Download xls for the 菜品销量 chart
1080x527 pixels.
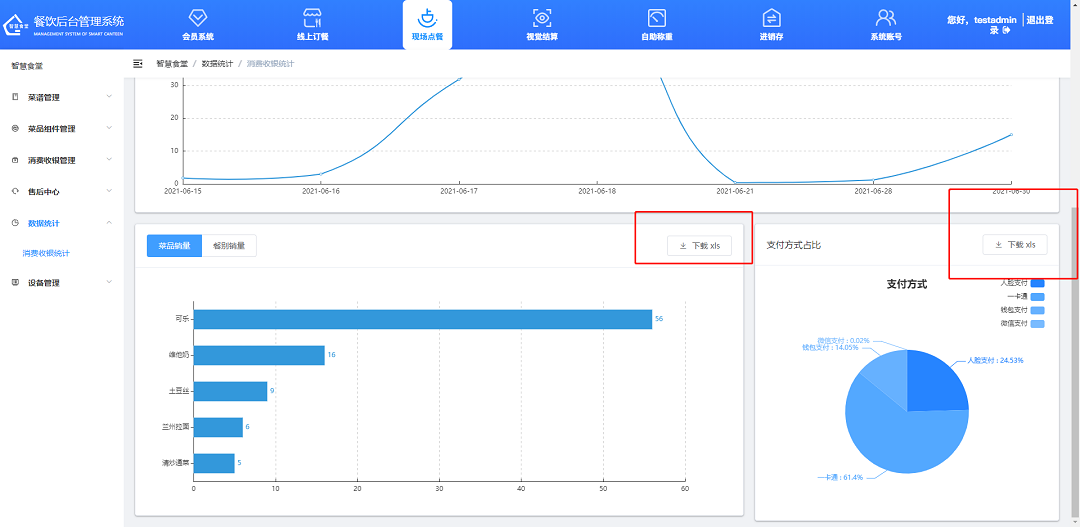click(700, 246)
